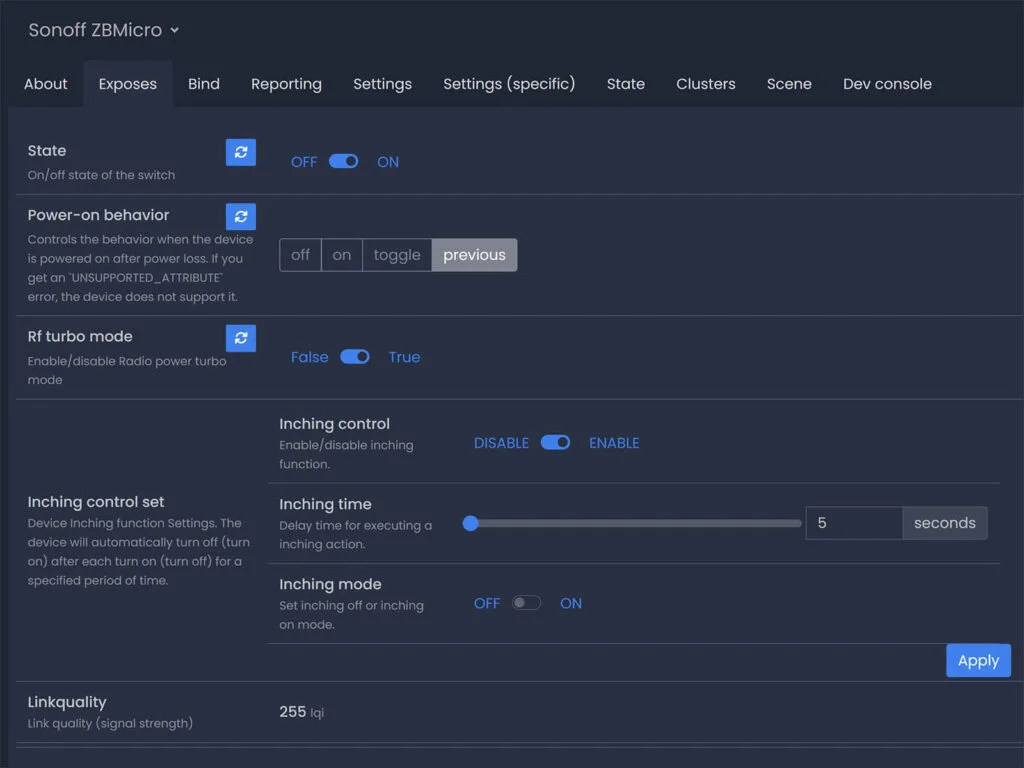Click the 'Power-on behavior' heading
The height and width of the screenshot is (768, 1024).
coord(98,215)
